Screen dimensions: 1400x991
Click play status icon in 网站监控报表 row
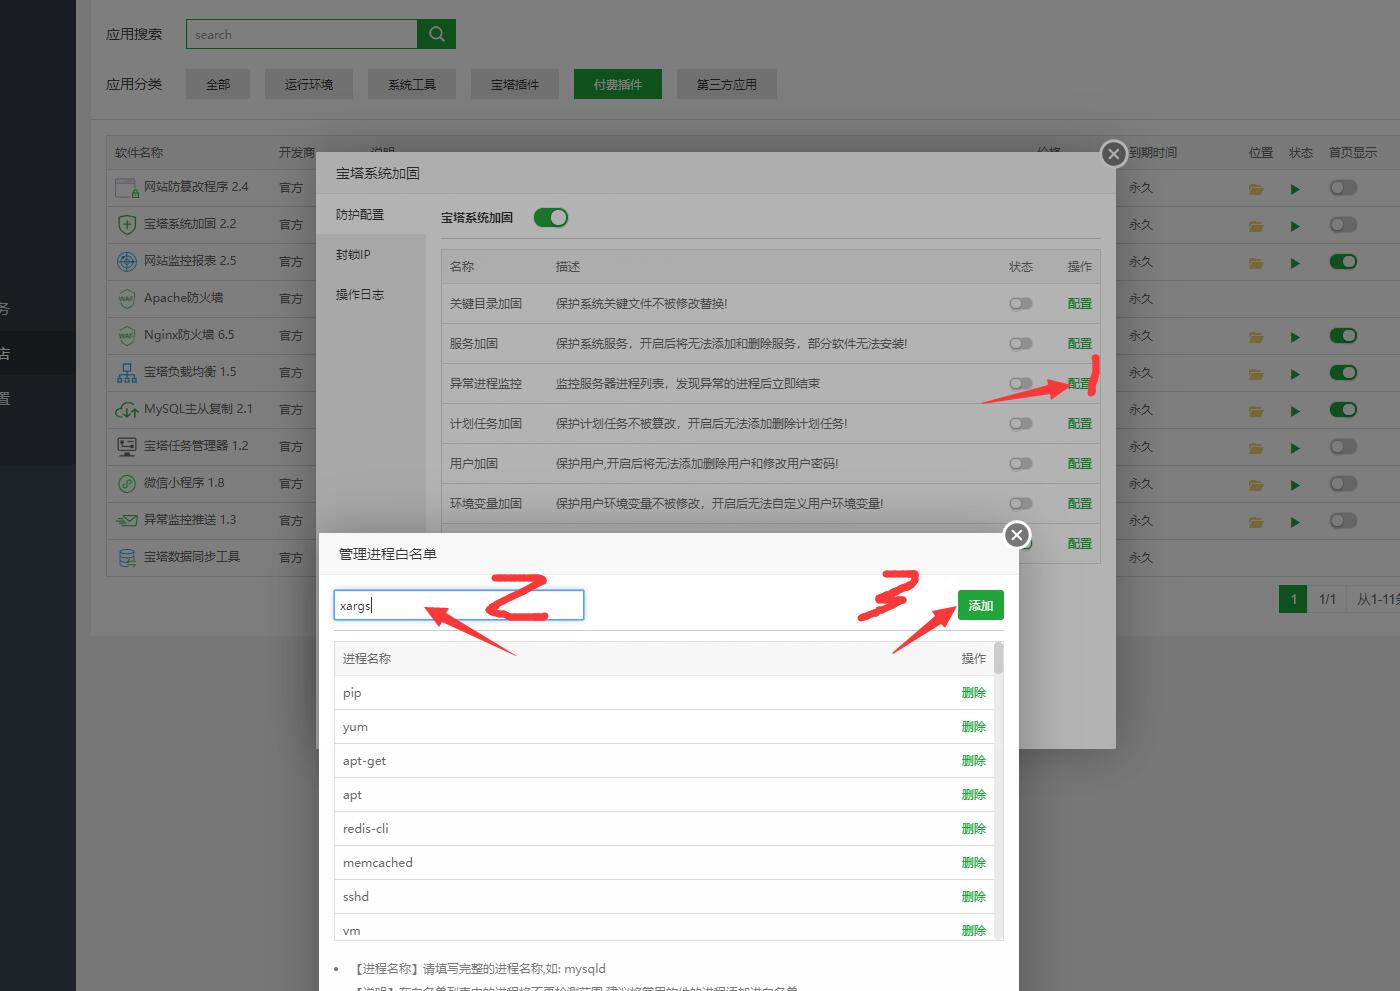(1295, 263)
